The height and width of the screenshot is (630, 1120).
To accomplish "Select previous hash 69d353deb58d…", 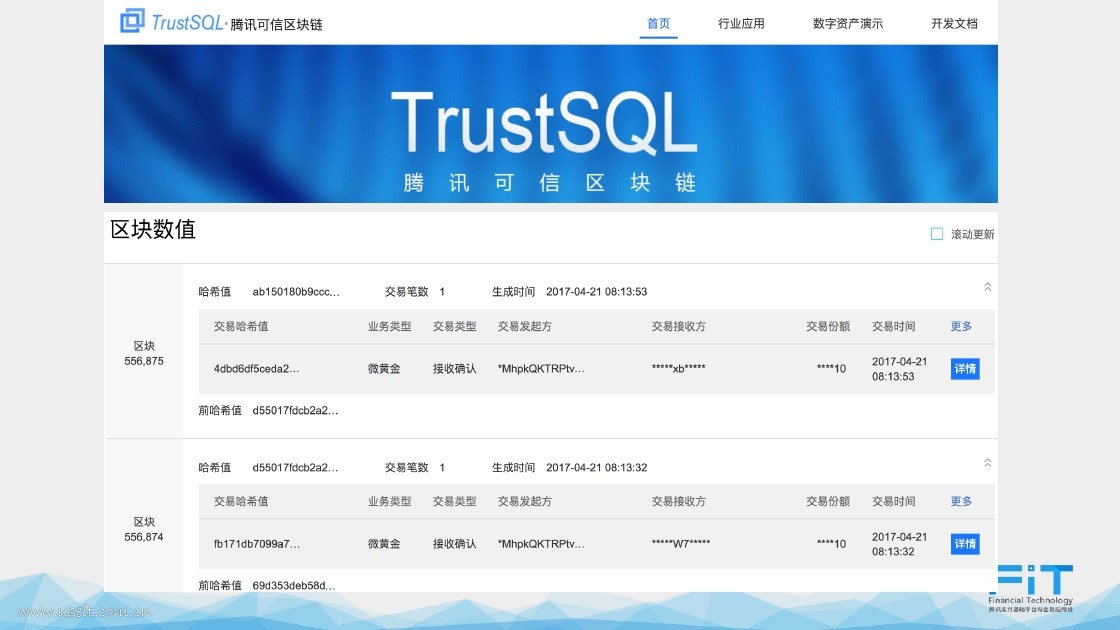I will [x=294, y=585].
